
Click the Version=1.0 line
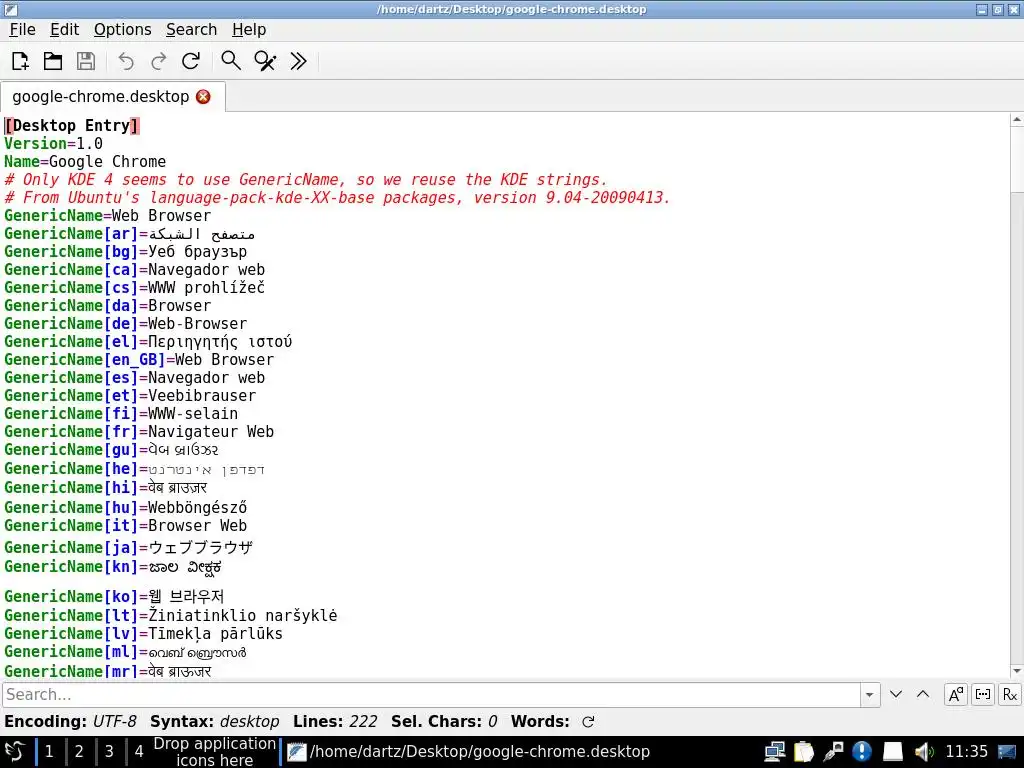(54, 144)
